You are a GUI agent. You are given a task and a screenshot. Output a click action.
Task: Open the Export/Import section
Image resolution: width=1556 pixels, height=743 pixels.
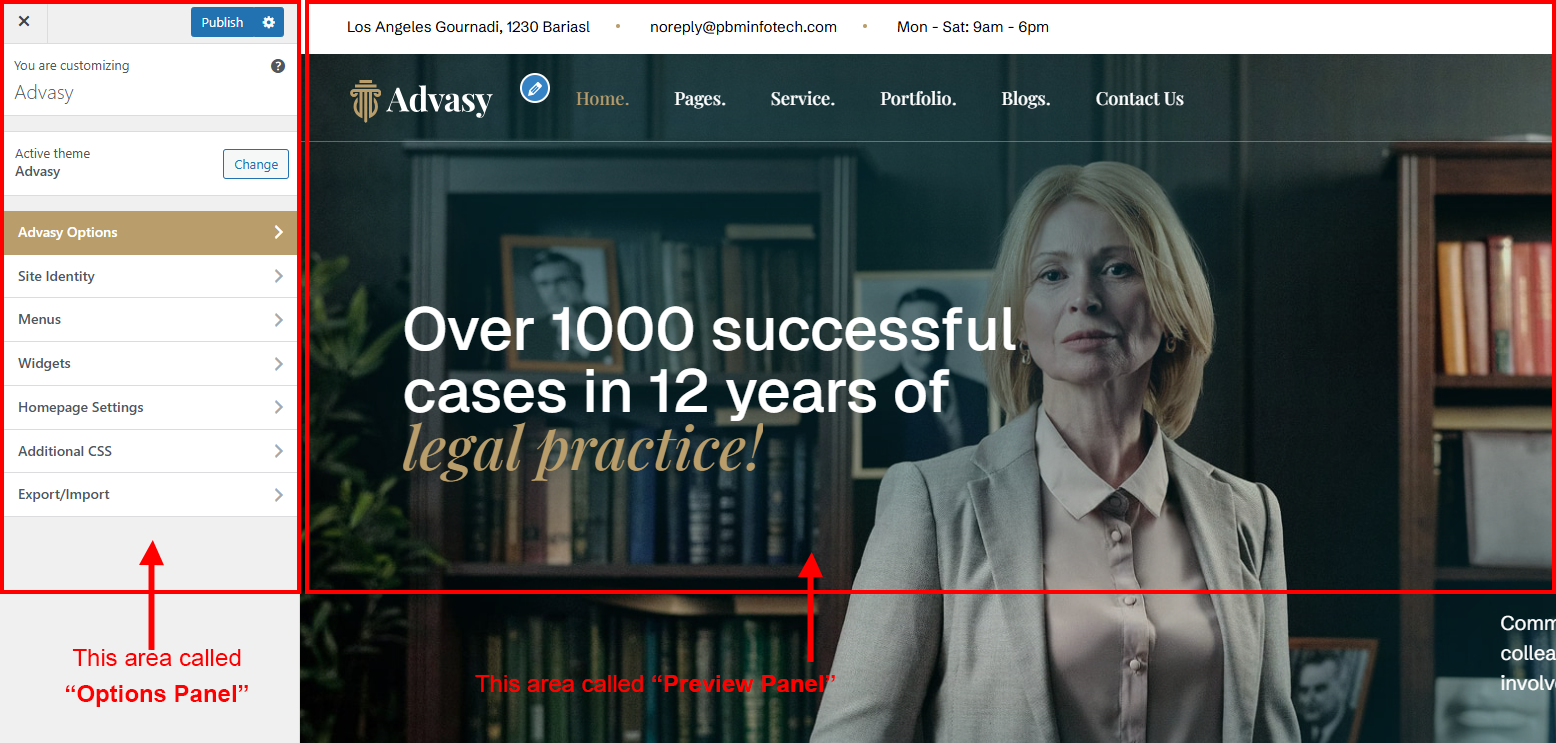tap(150, 495)
